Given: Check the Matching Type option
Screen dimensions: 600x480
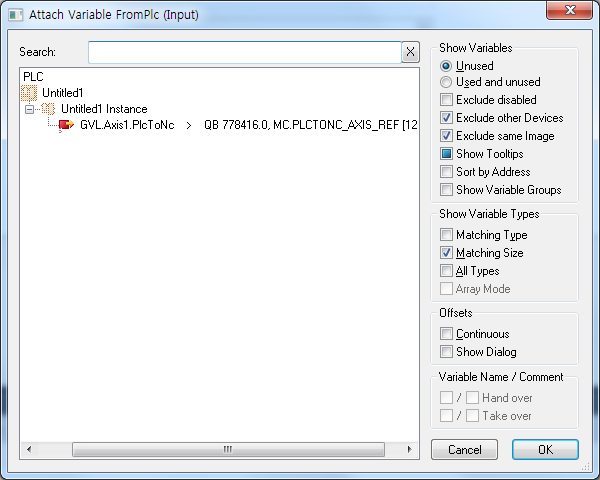Looking at the screenshot, I should (x=446, y=234).
